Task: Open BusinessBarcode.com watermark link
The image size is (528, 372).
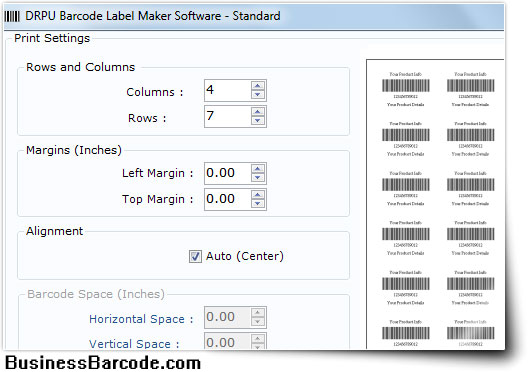Action: [x=103, y=363]
